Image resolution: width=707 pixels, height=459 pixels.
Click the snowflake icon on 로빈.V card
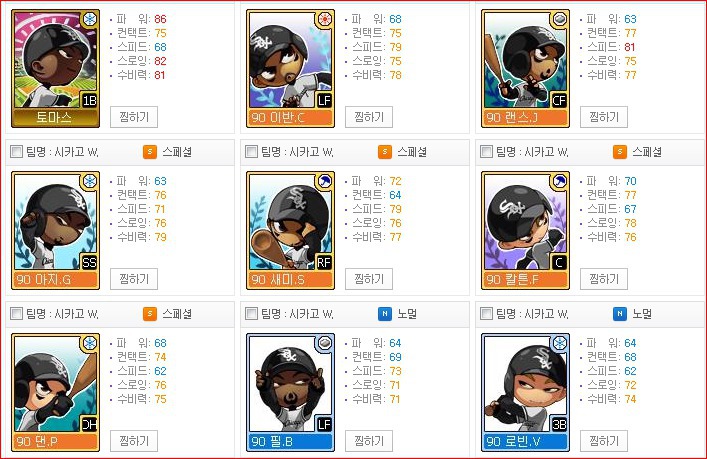tap(560, 343)
